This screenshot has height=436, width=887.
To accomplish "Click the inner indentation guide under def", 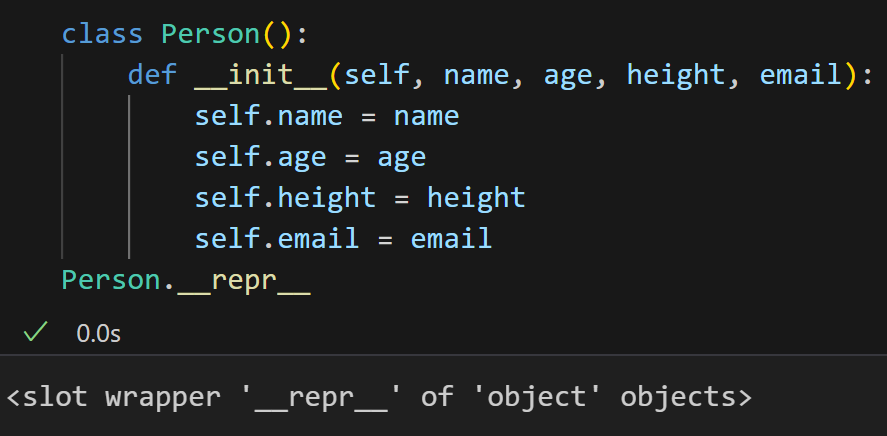I will click(129, 177).
